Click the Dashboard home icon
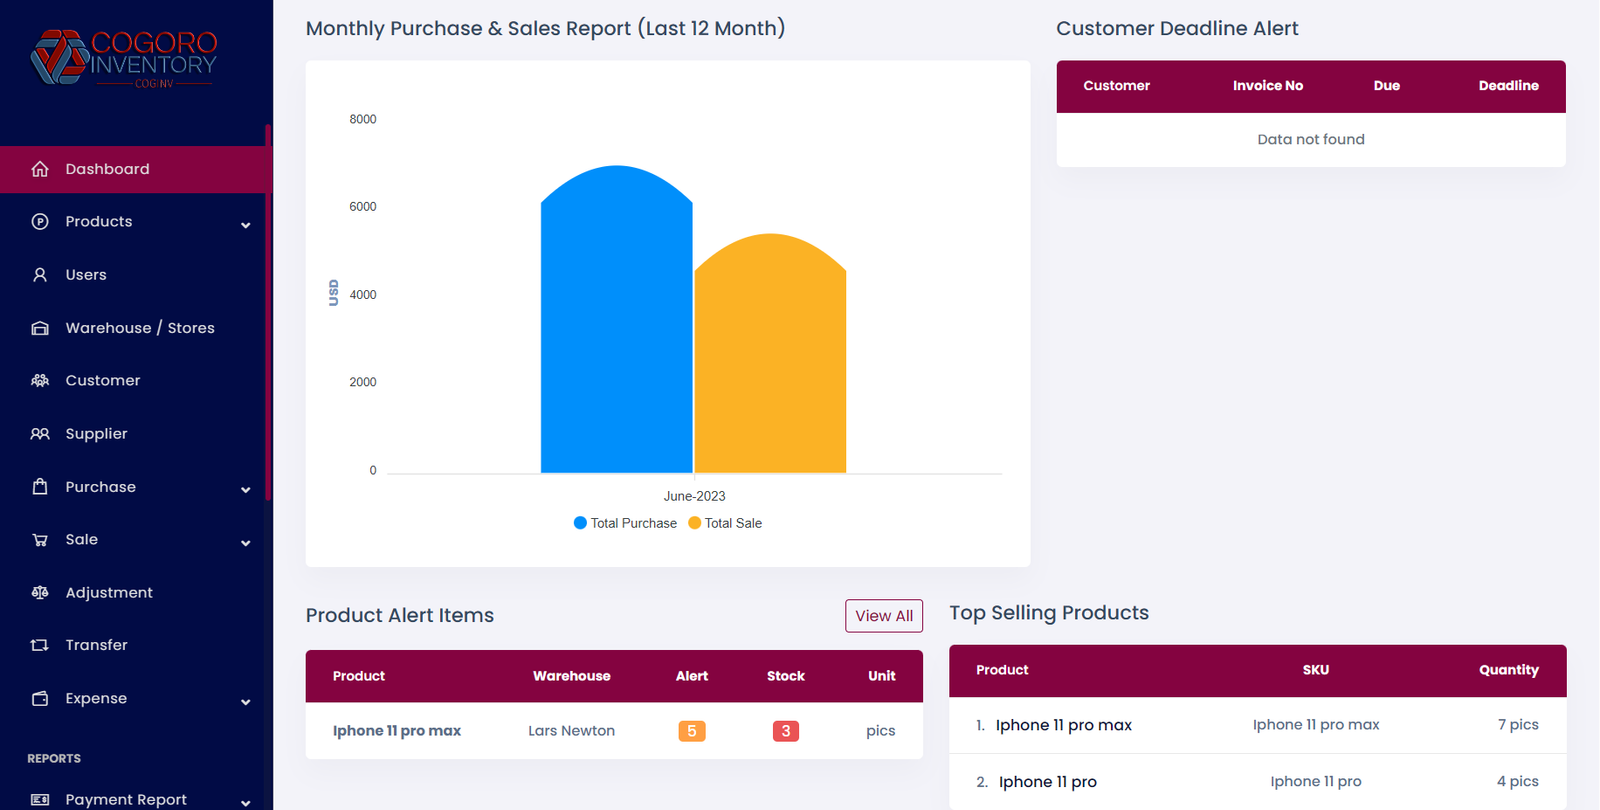This screenshot has width=1600, height=810. [x=40, y=169]
